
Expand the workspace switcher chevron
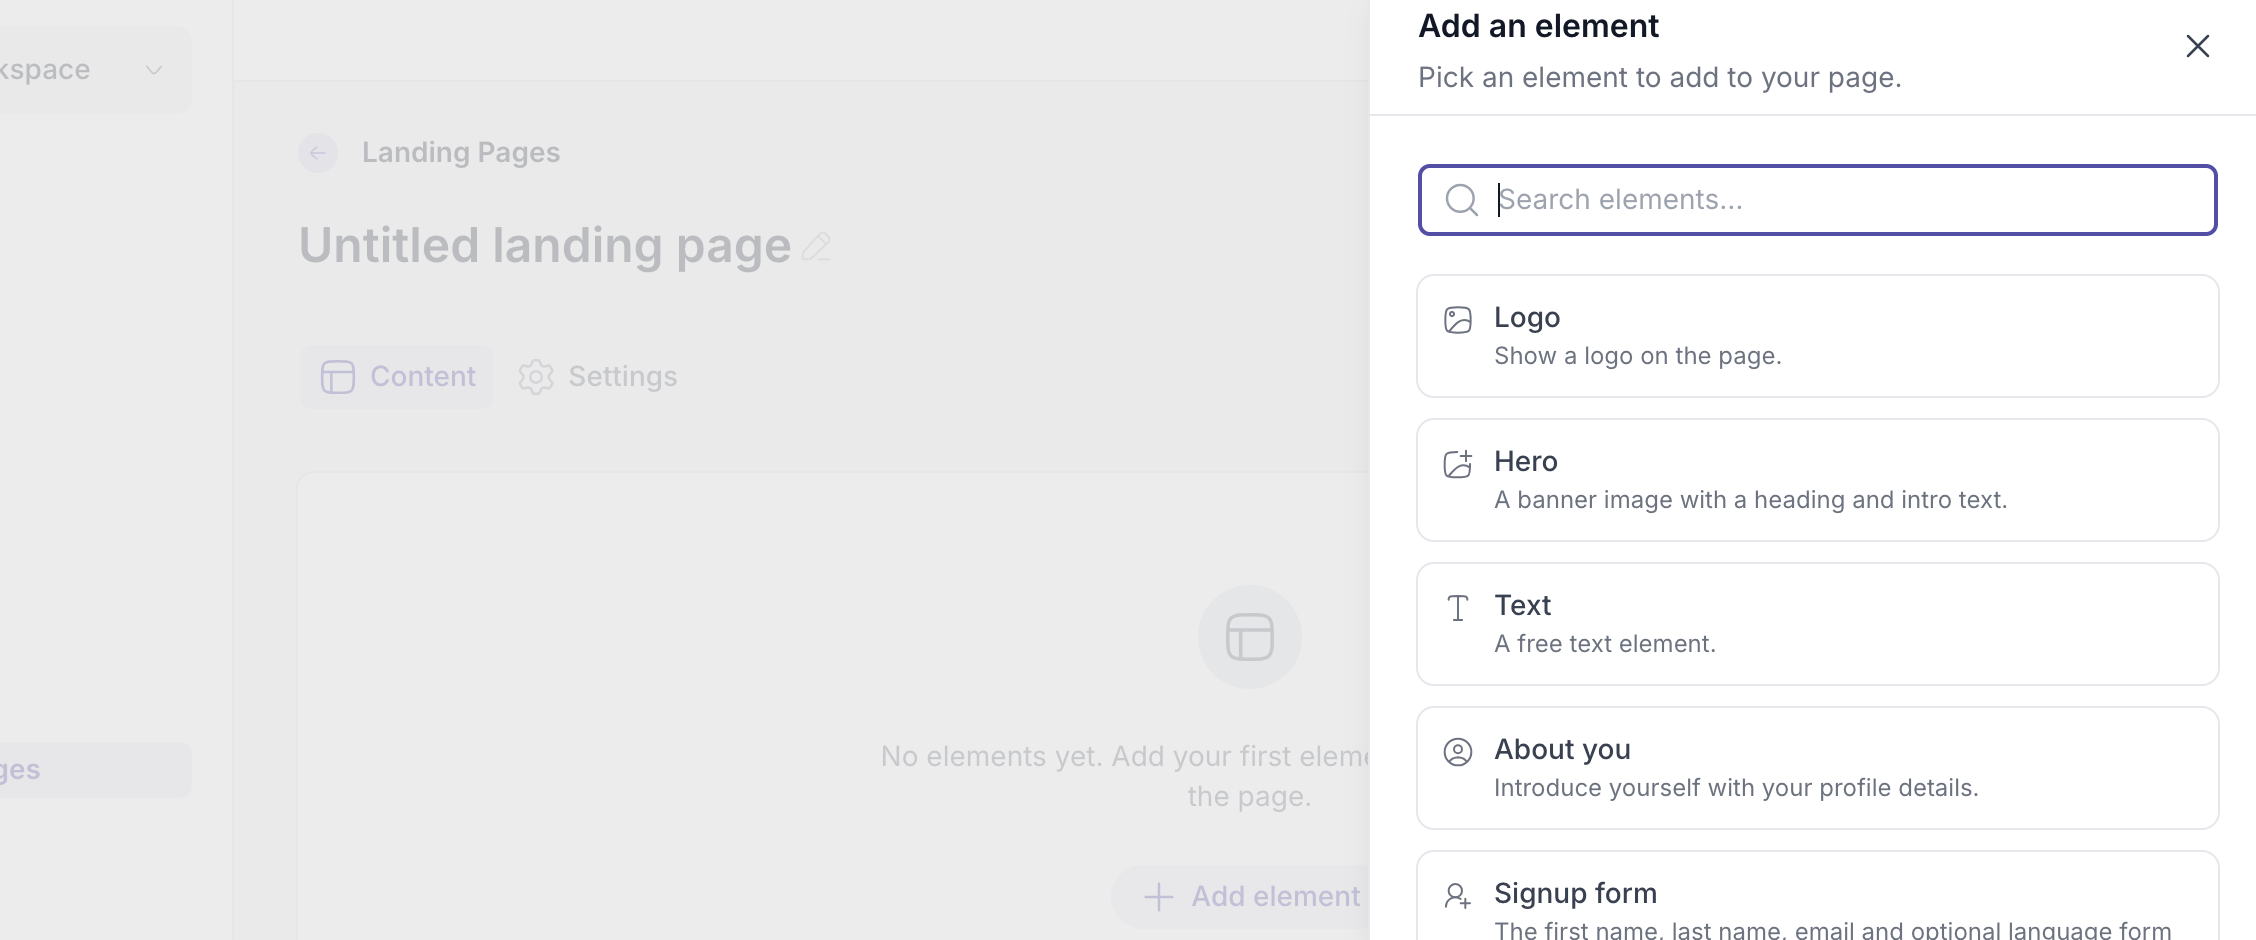154,70
